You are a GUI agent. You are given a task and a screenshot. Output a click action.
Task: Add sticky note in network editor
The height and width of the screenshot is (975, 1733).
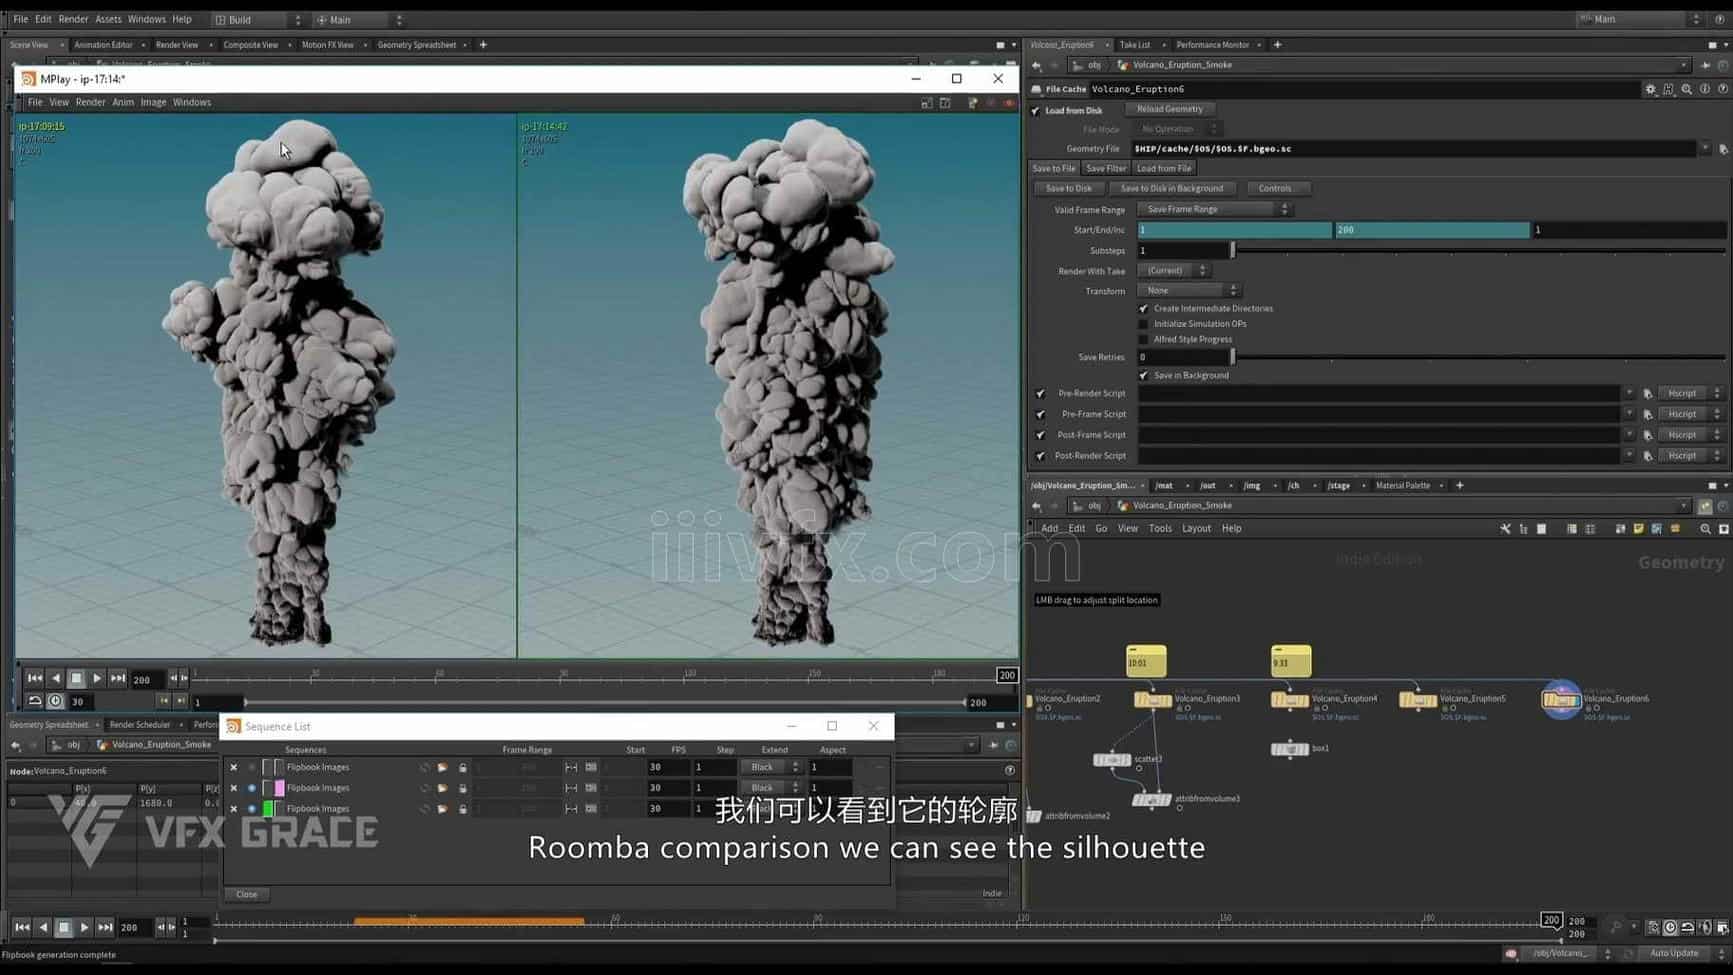click(x=1638, y=529)
